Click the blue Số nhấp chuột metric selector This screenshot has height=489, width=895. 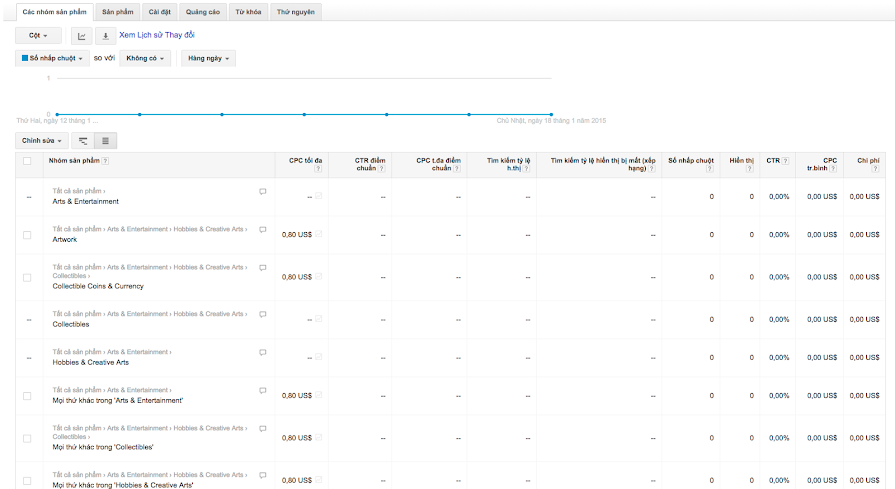coord(51,58)
